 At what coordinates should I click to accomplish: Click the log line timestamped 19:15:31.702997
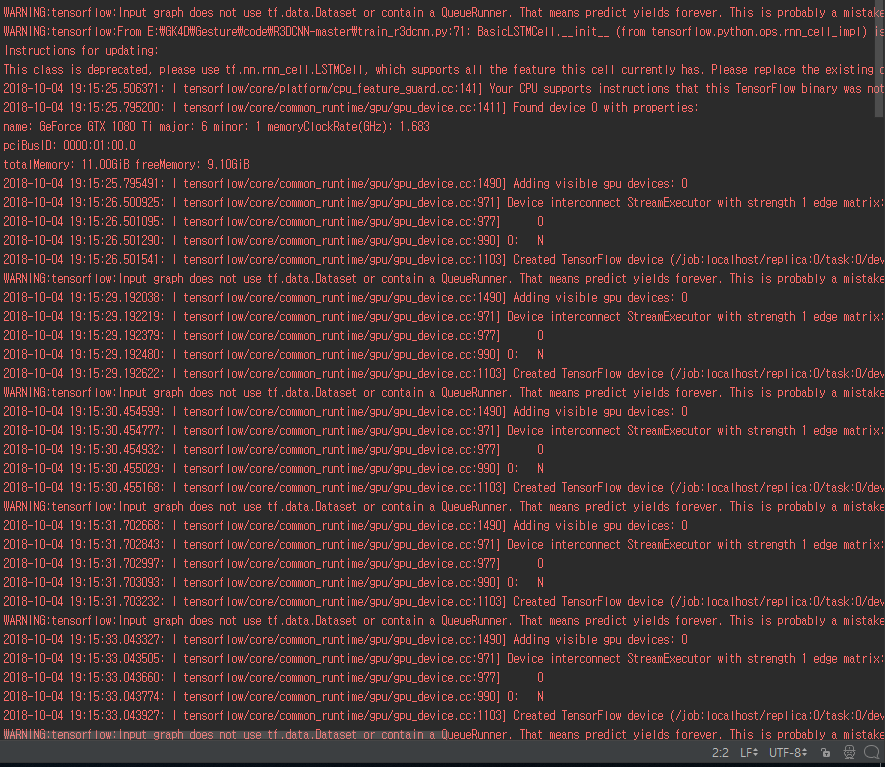[x=274, y=563]
